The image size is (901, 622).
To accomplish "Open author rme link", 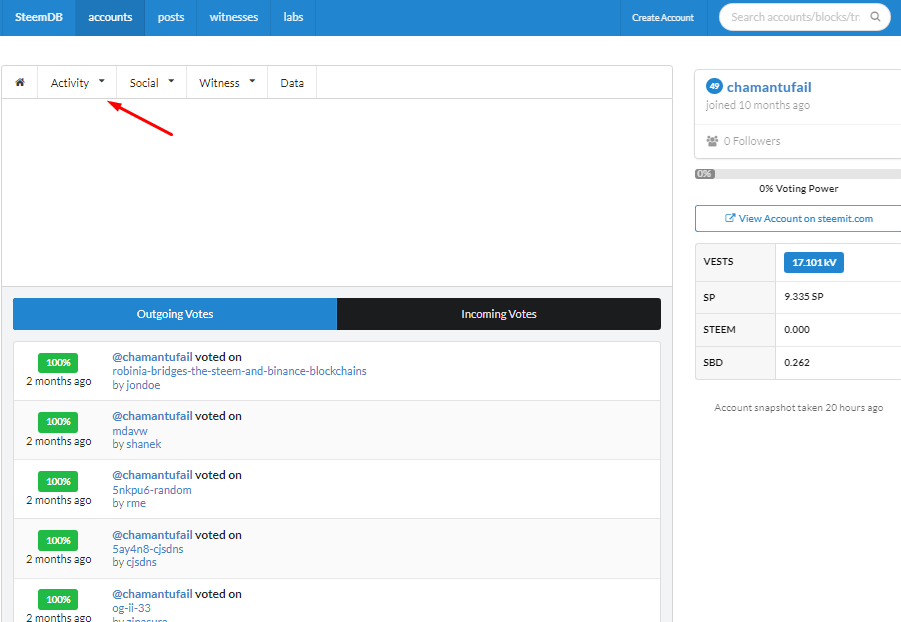I will click(x=136, y=503).
